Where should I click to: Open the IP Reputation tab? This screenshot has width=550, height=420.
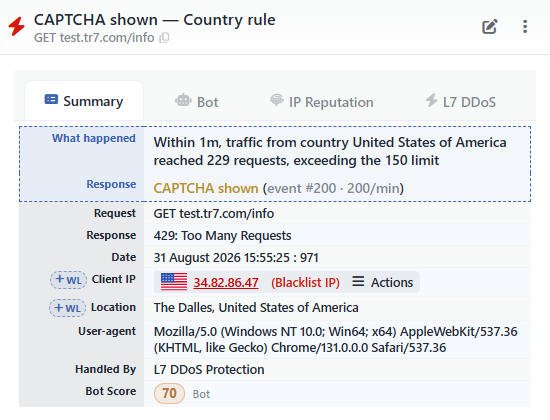pos(321,102)
